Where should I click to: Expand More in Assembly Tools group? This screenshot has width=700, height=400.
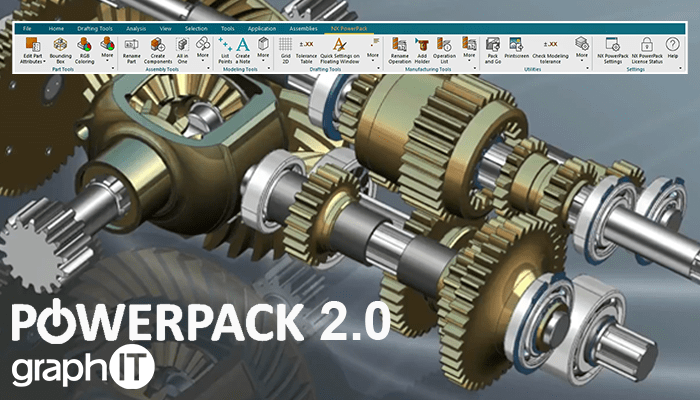coord(203,48)
